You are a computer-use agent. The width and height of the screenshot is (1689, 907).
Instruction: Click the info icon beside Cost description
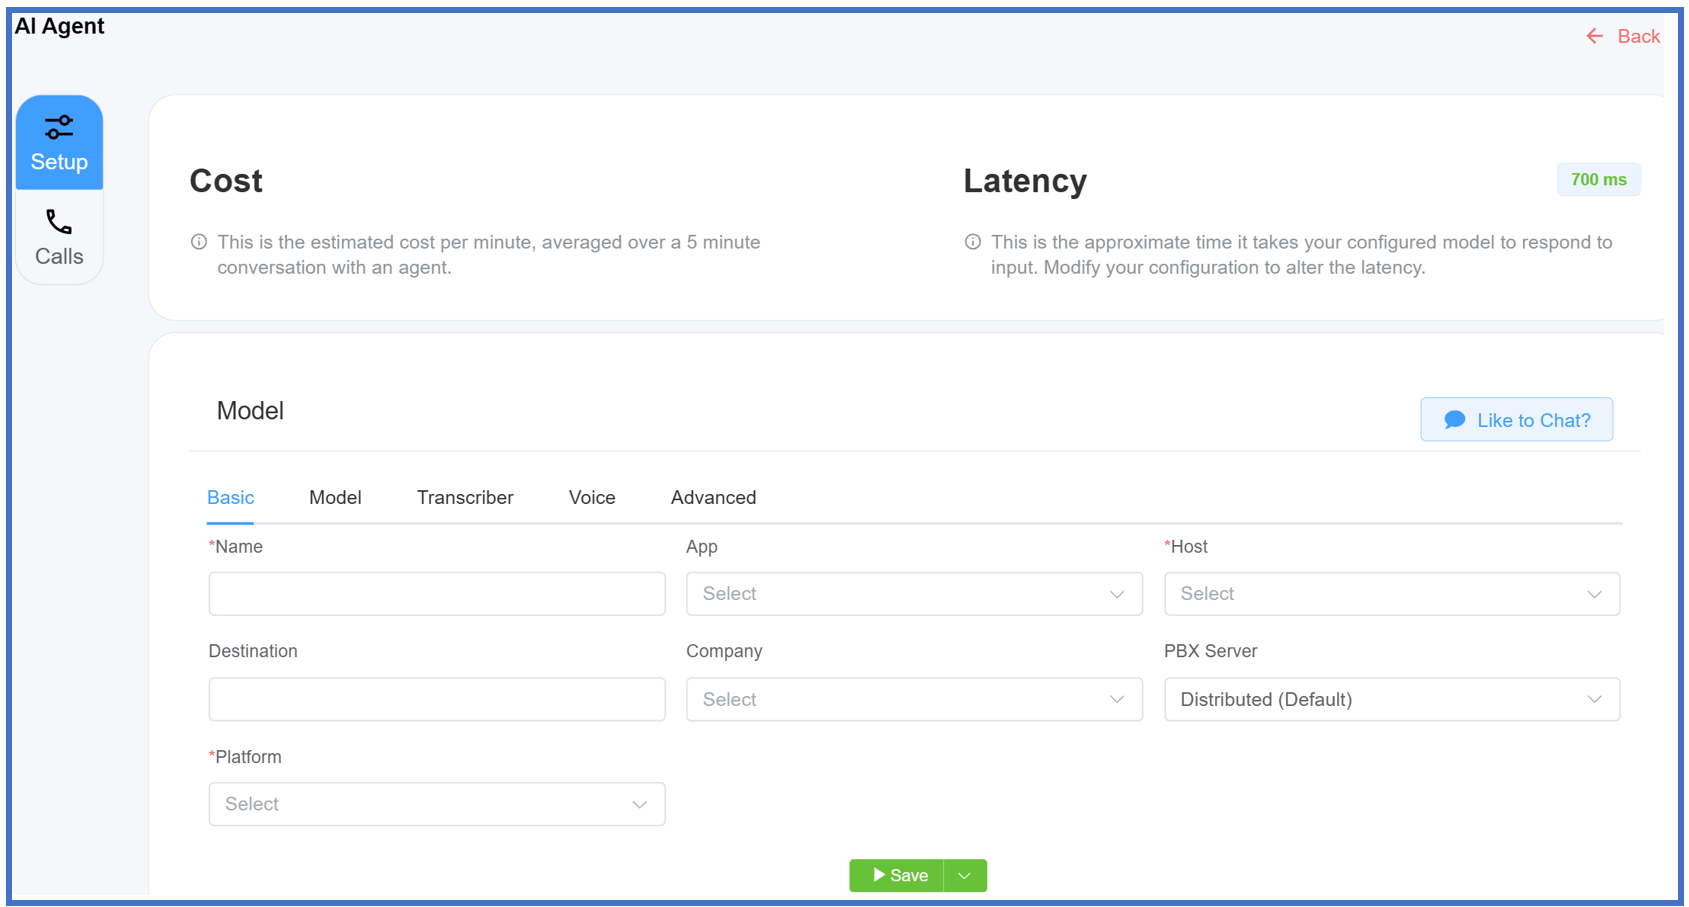tap(199, 242)
